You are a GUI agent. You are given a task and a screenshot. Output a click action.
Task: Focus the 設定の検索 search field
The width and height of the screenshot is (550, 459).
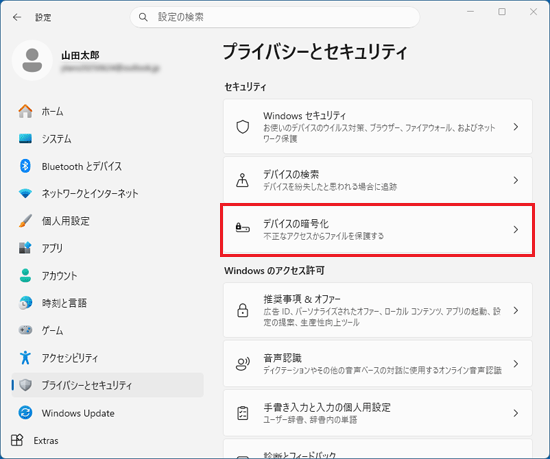(x=275, y=17)
